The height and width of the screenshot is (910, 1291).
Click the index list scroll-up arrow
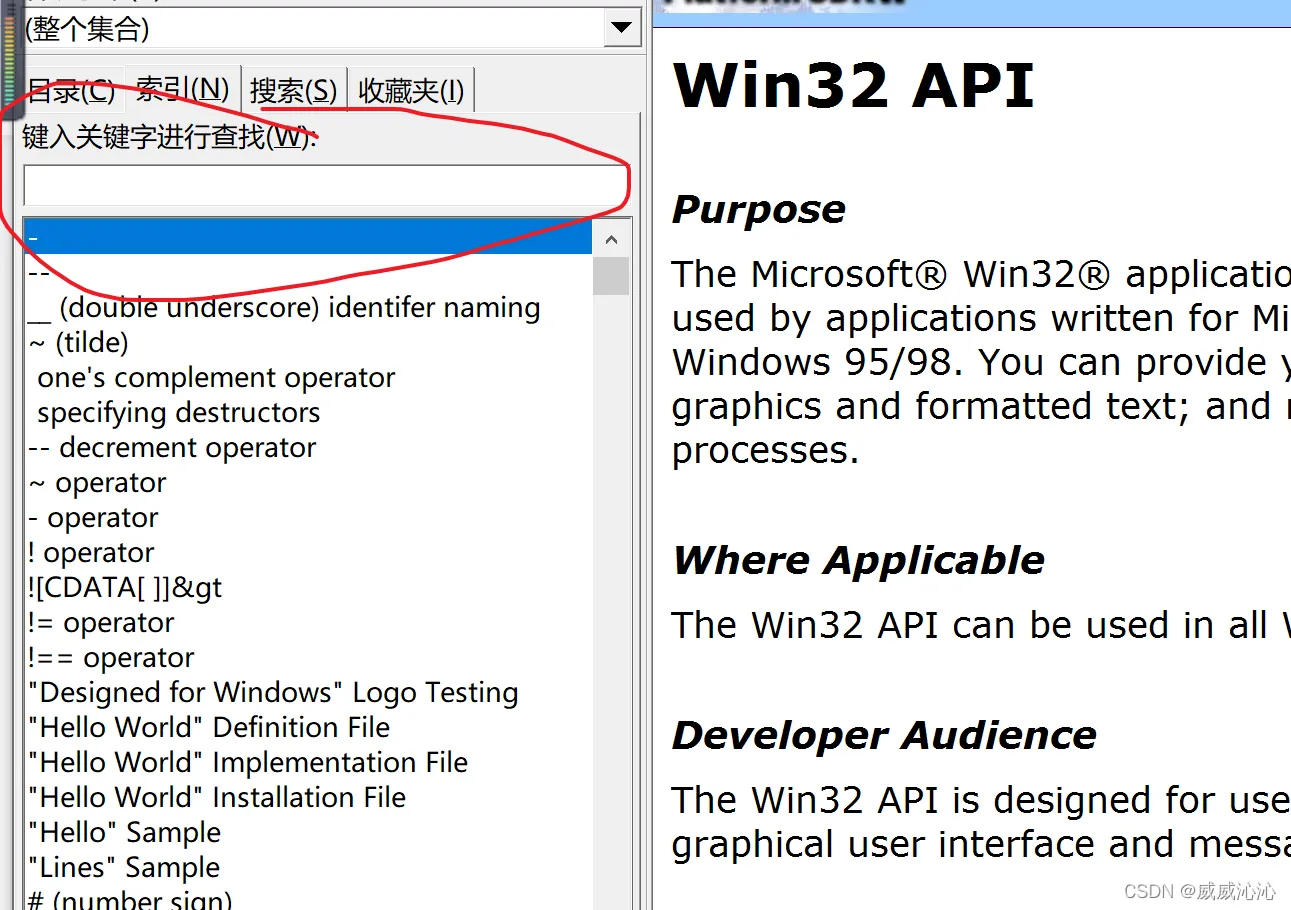coord(612,239)
